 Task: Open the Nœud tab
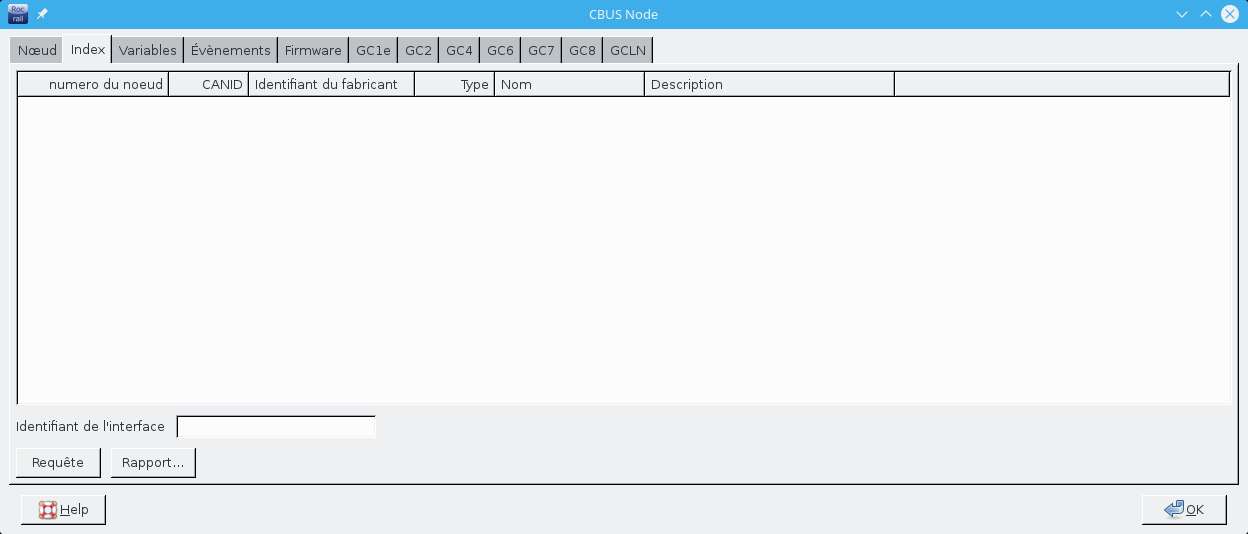coord(37,50)
